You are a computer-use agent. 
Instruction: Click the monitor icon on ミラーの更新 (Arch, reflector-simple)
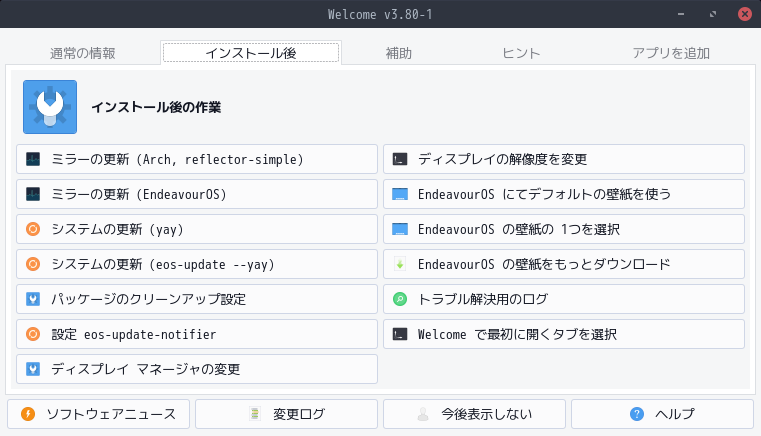pos(33,159)
